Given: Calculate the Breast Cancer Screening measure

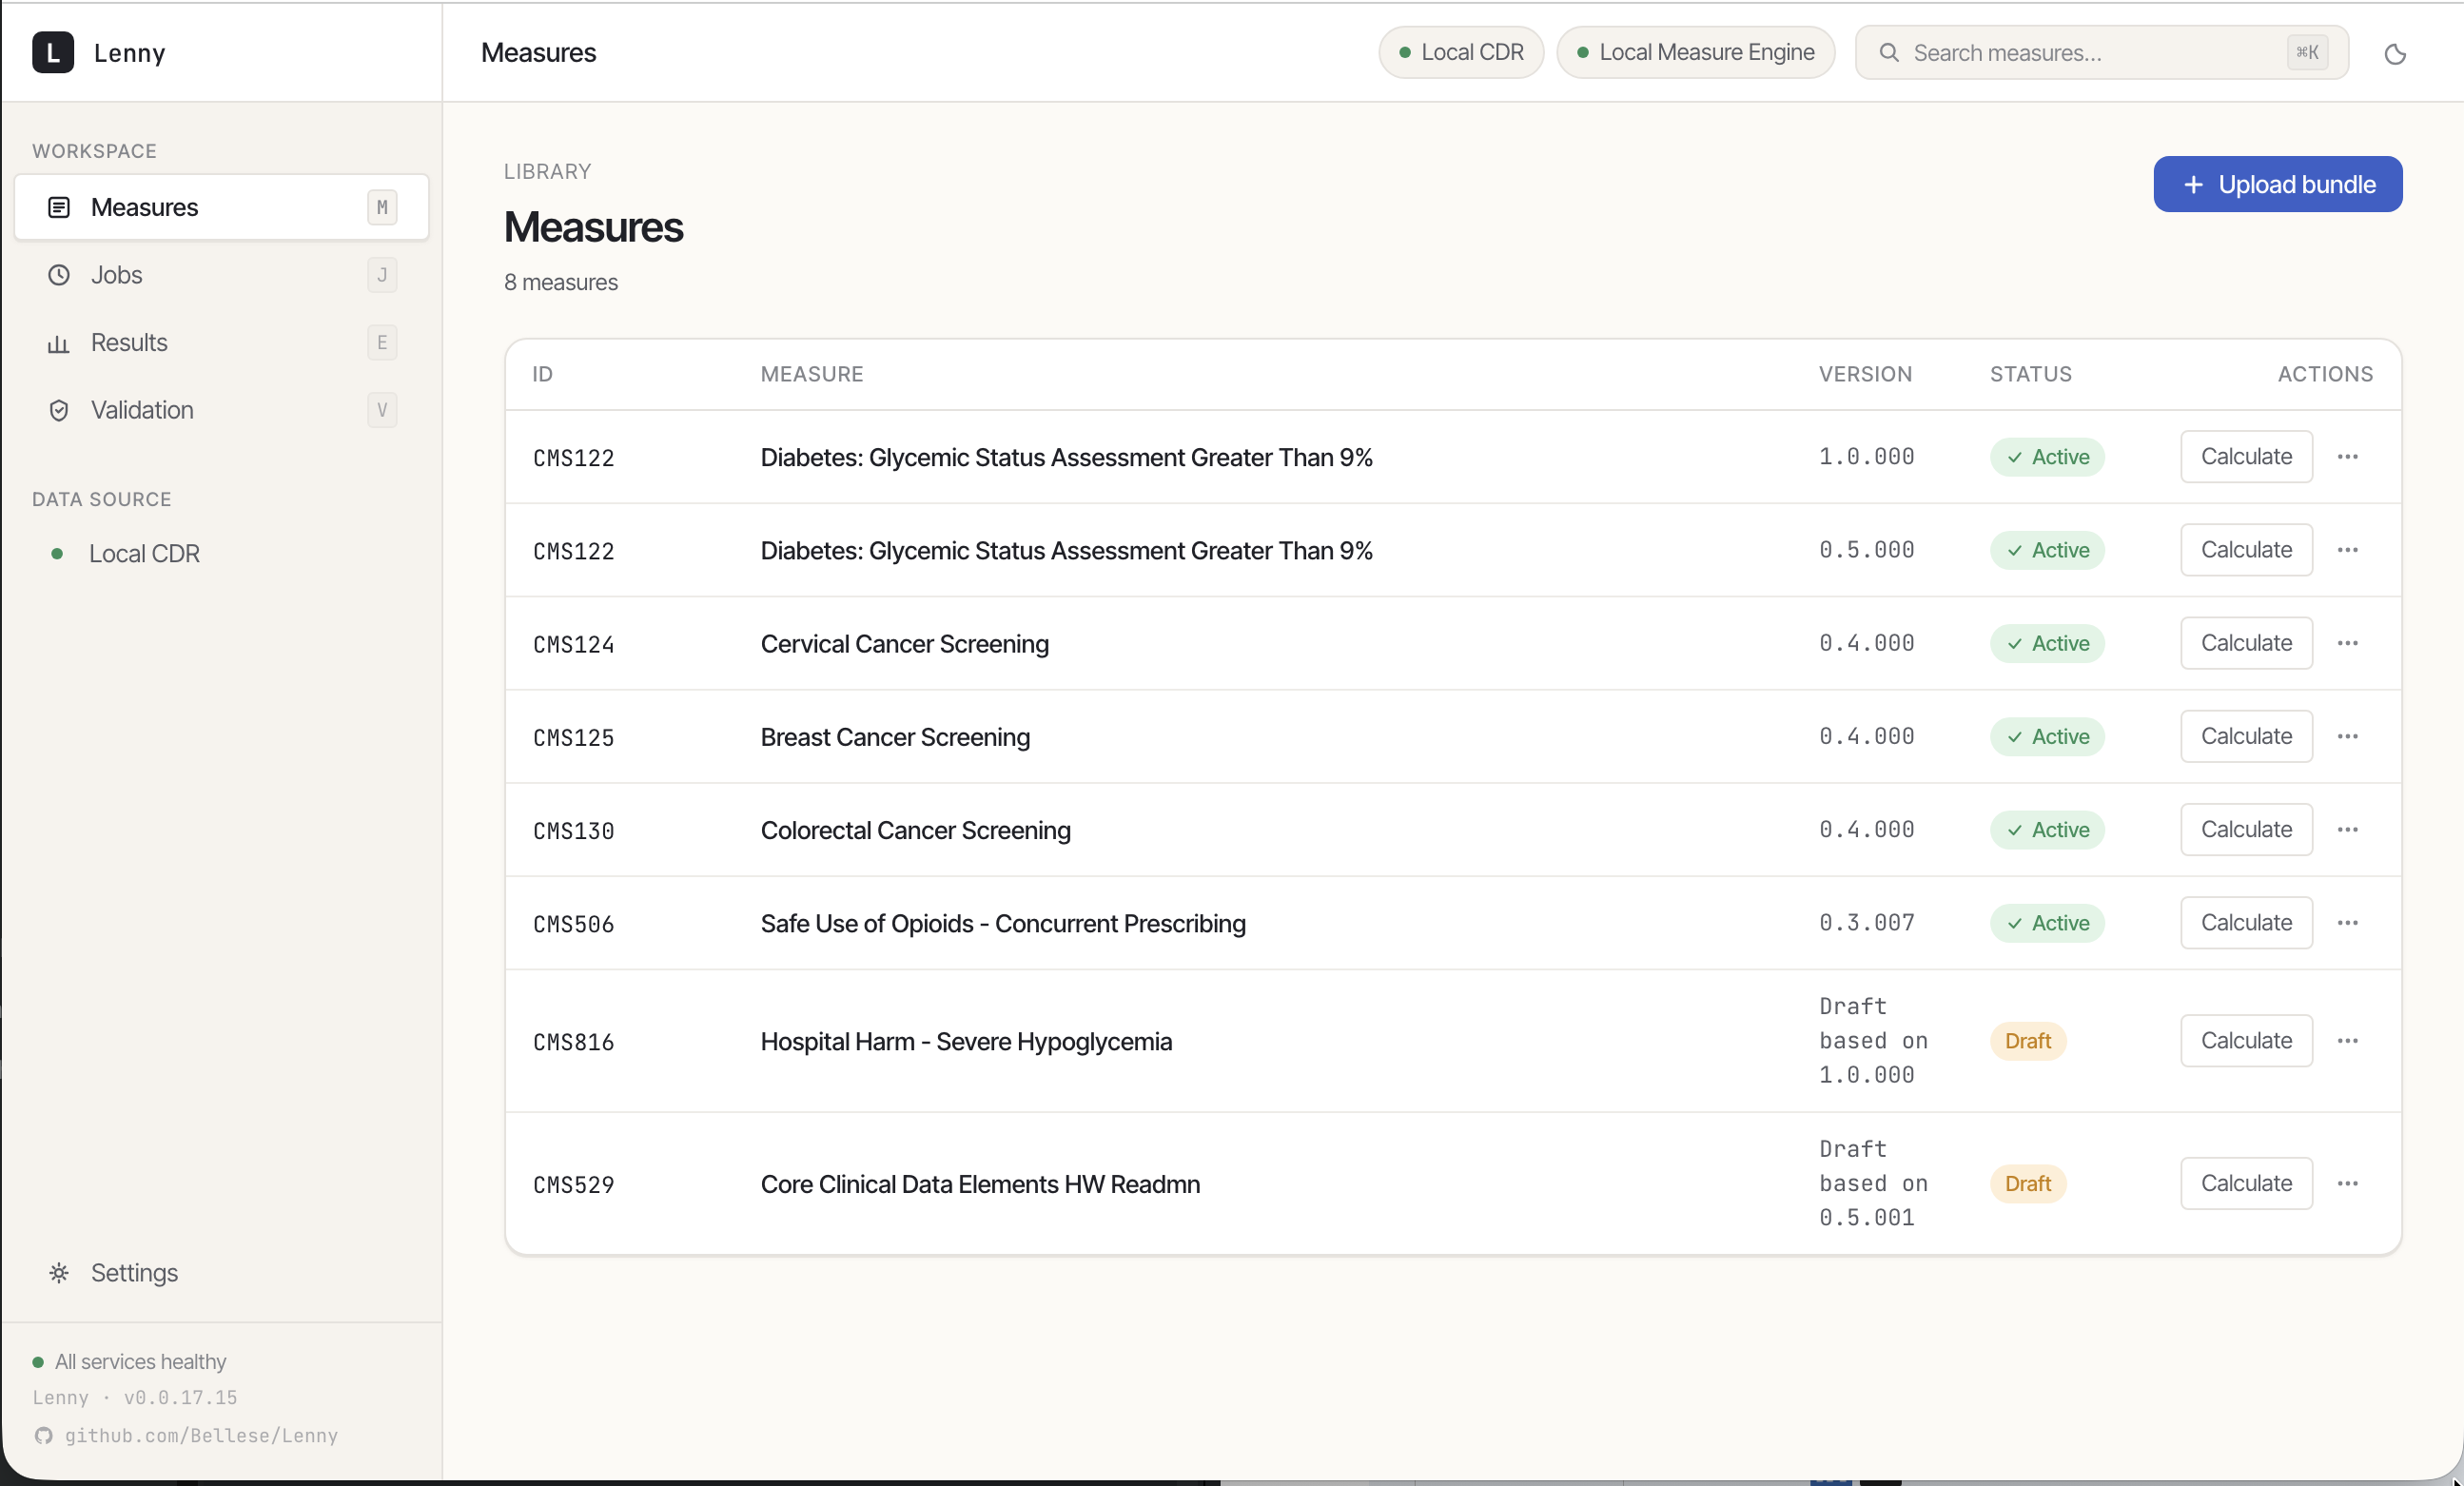Looking at the screenshot, I should pyautogui.click(x=2246, y=736).
